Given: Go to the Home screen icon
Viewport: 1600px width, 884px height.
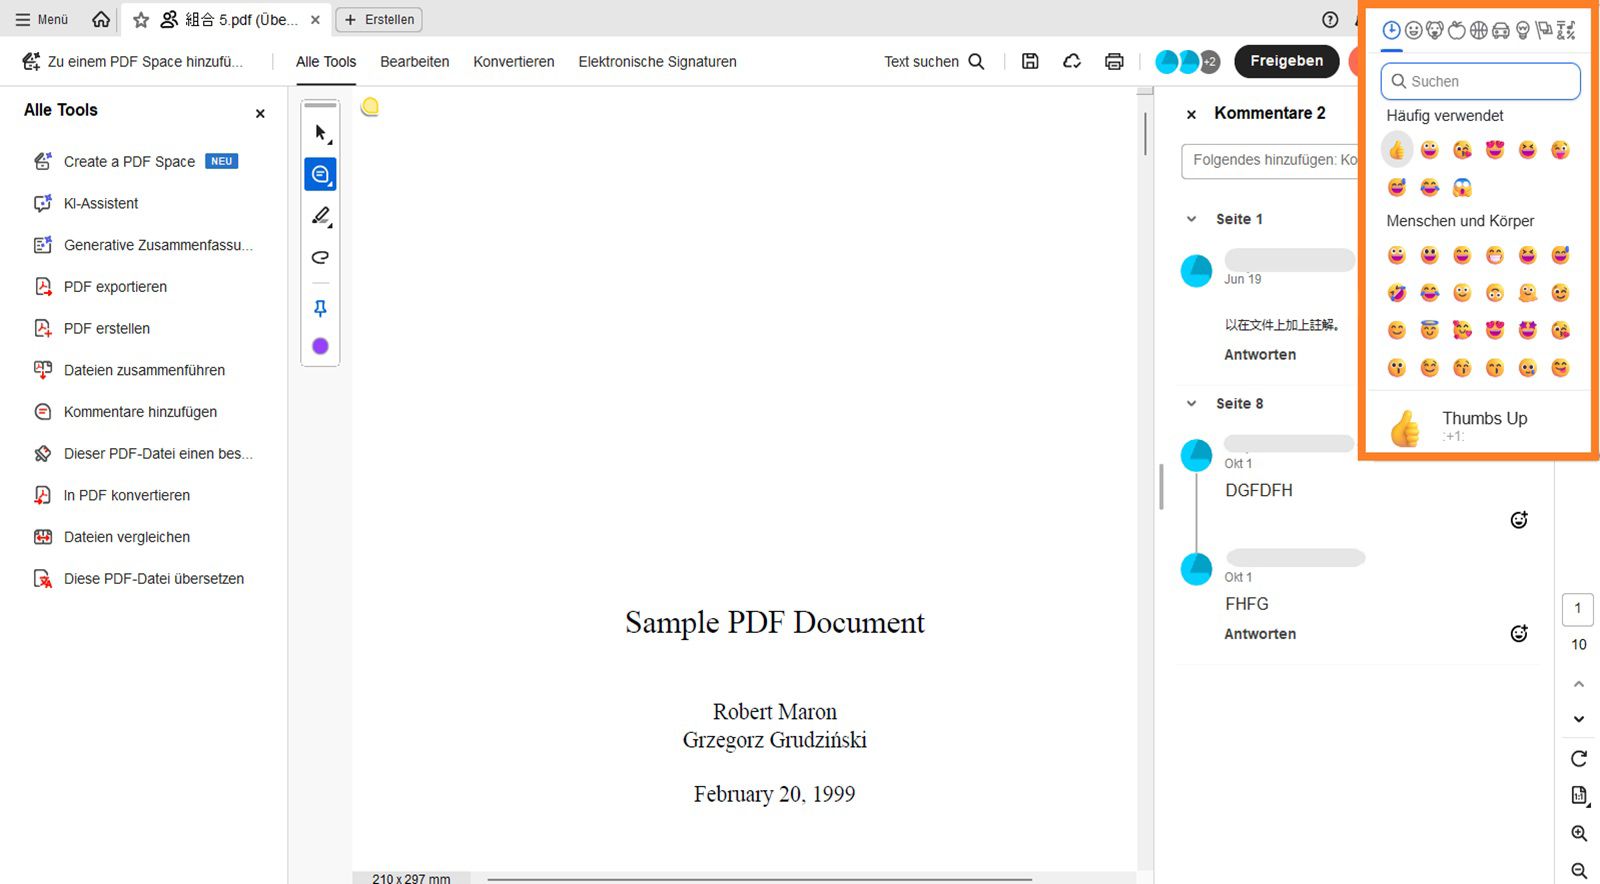Looking at the screenshot, I should tap(101, 19).
